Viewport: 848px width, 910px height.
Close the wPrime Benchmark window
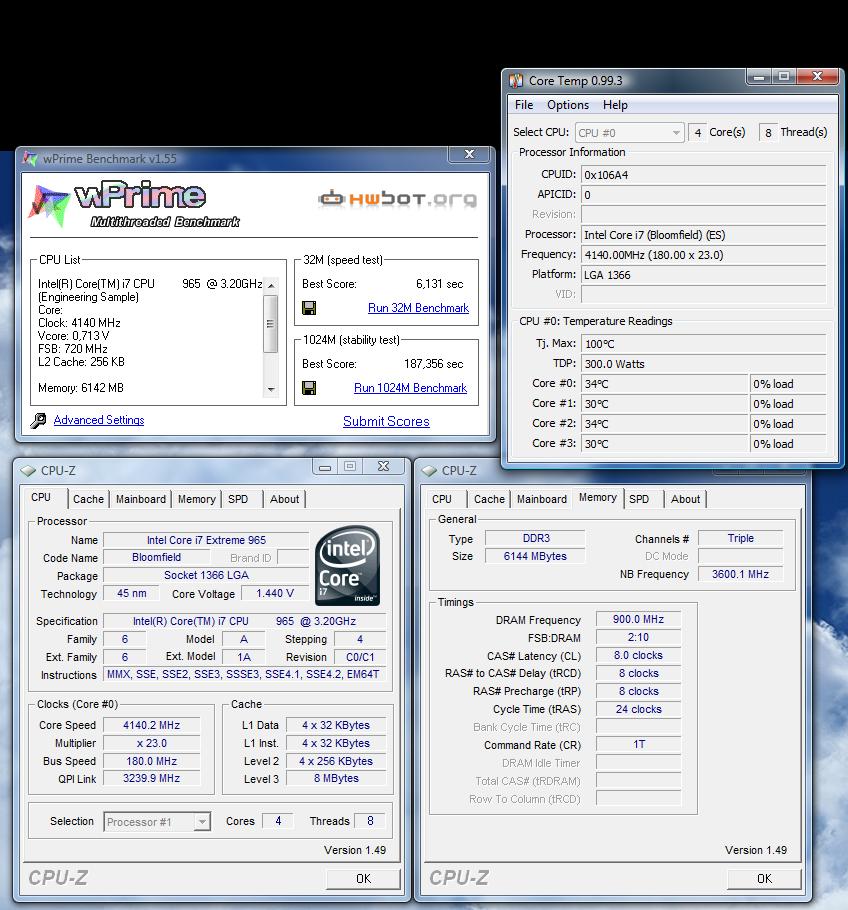(470, 154)
